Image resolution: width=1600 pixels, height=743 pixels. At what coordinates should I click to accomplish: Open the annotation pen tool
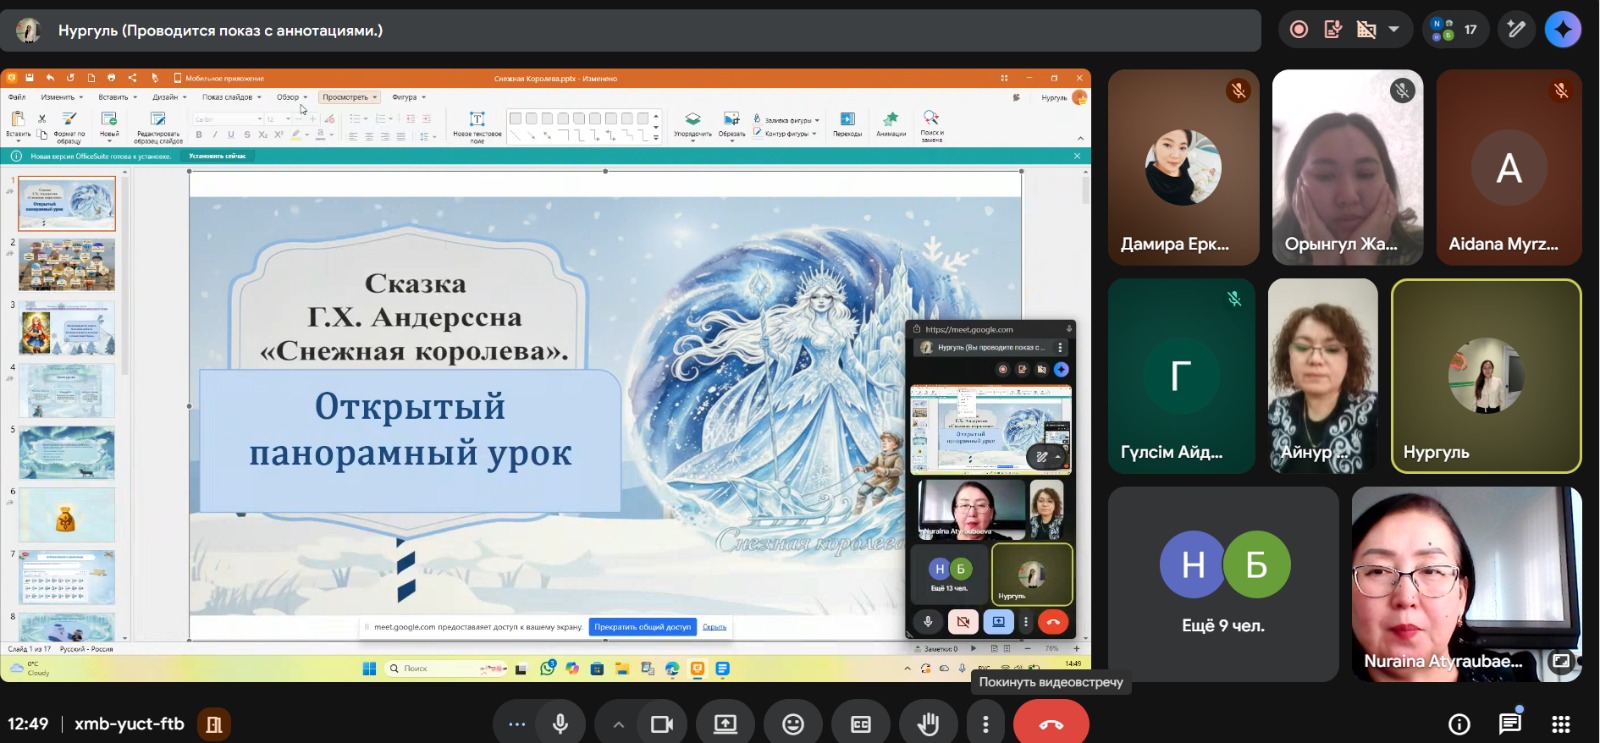[1516, 30]
